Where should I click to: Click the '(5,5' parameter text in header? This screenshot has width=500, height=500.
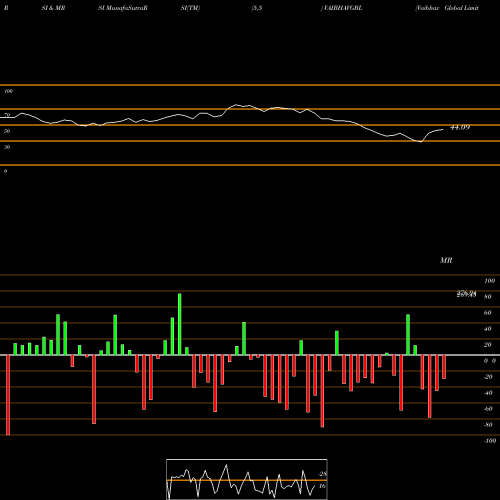tap(257, 8)
